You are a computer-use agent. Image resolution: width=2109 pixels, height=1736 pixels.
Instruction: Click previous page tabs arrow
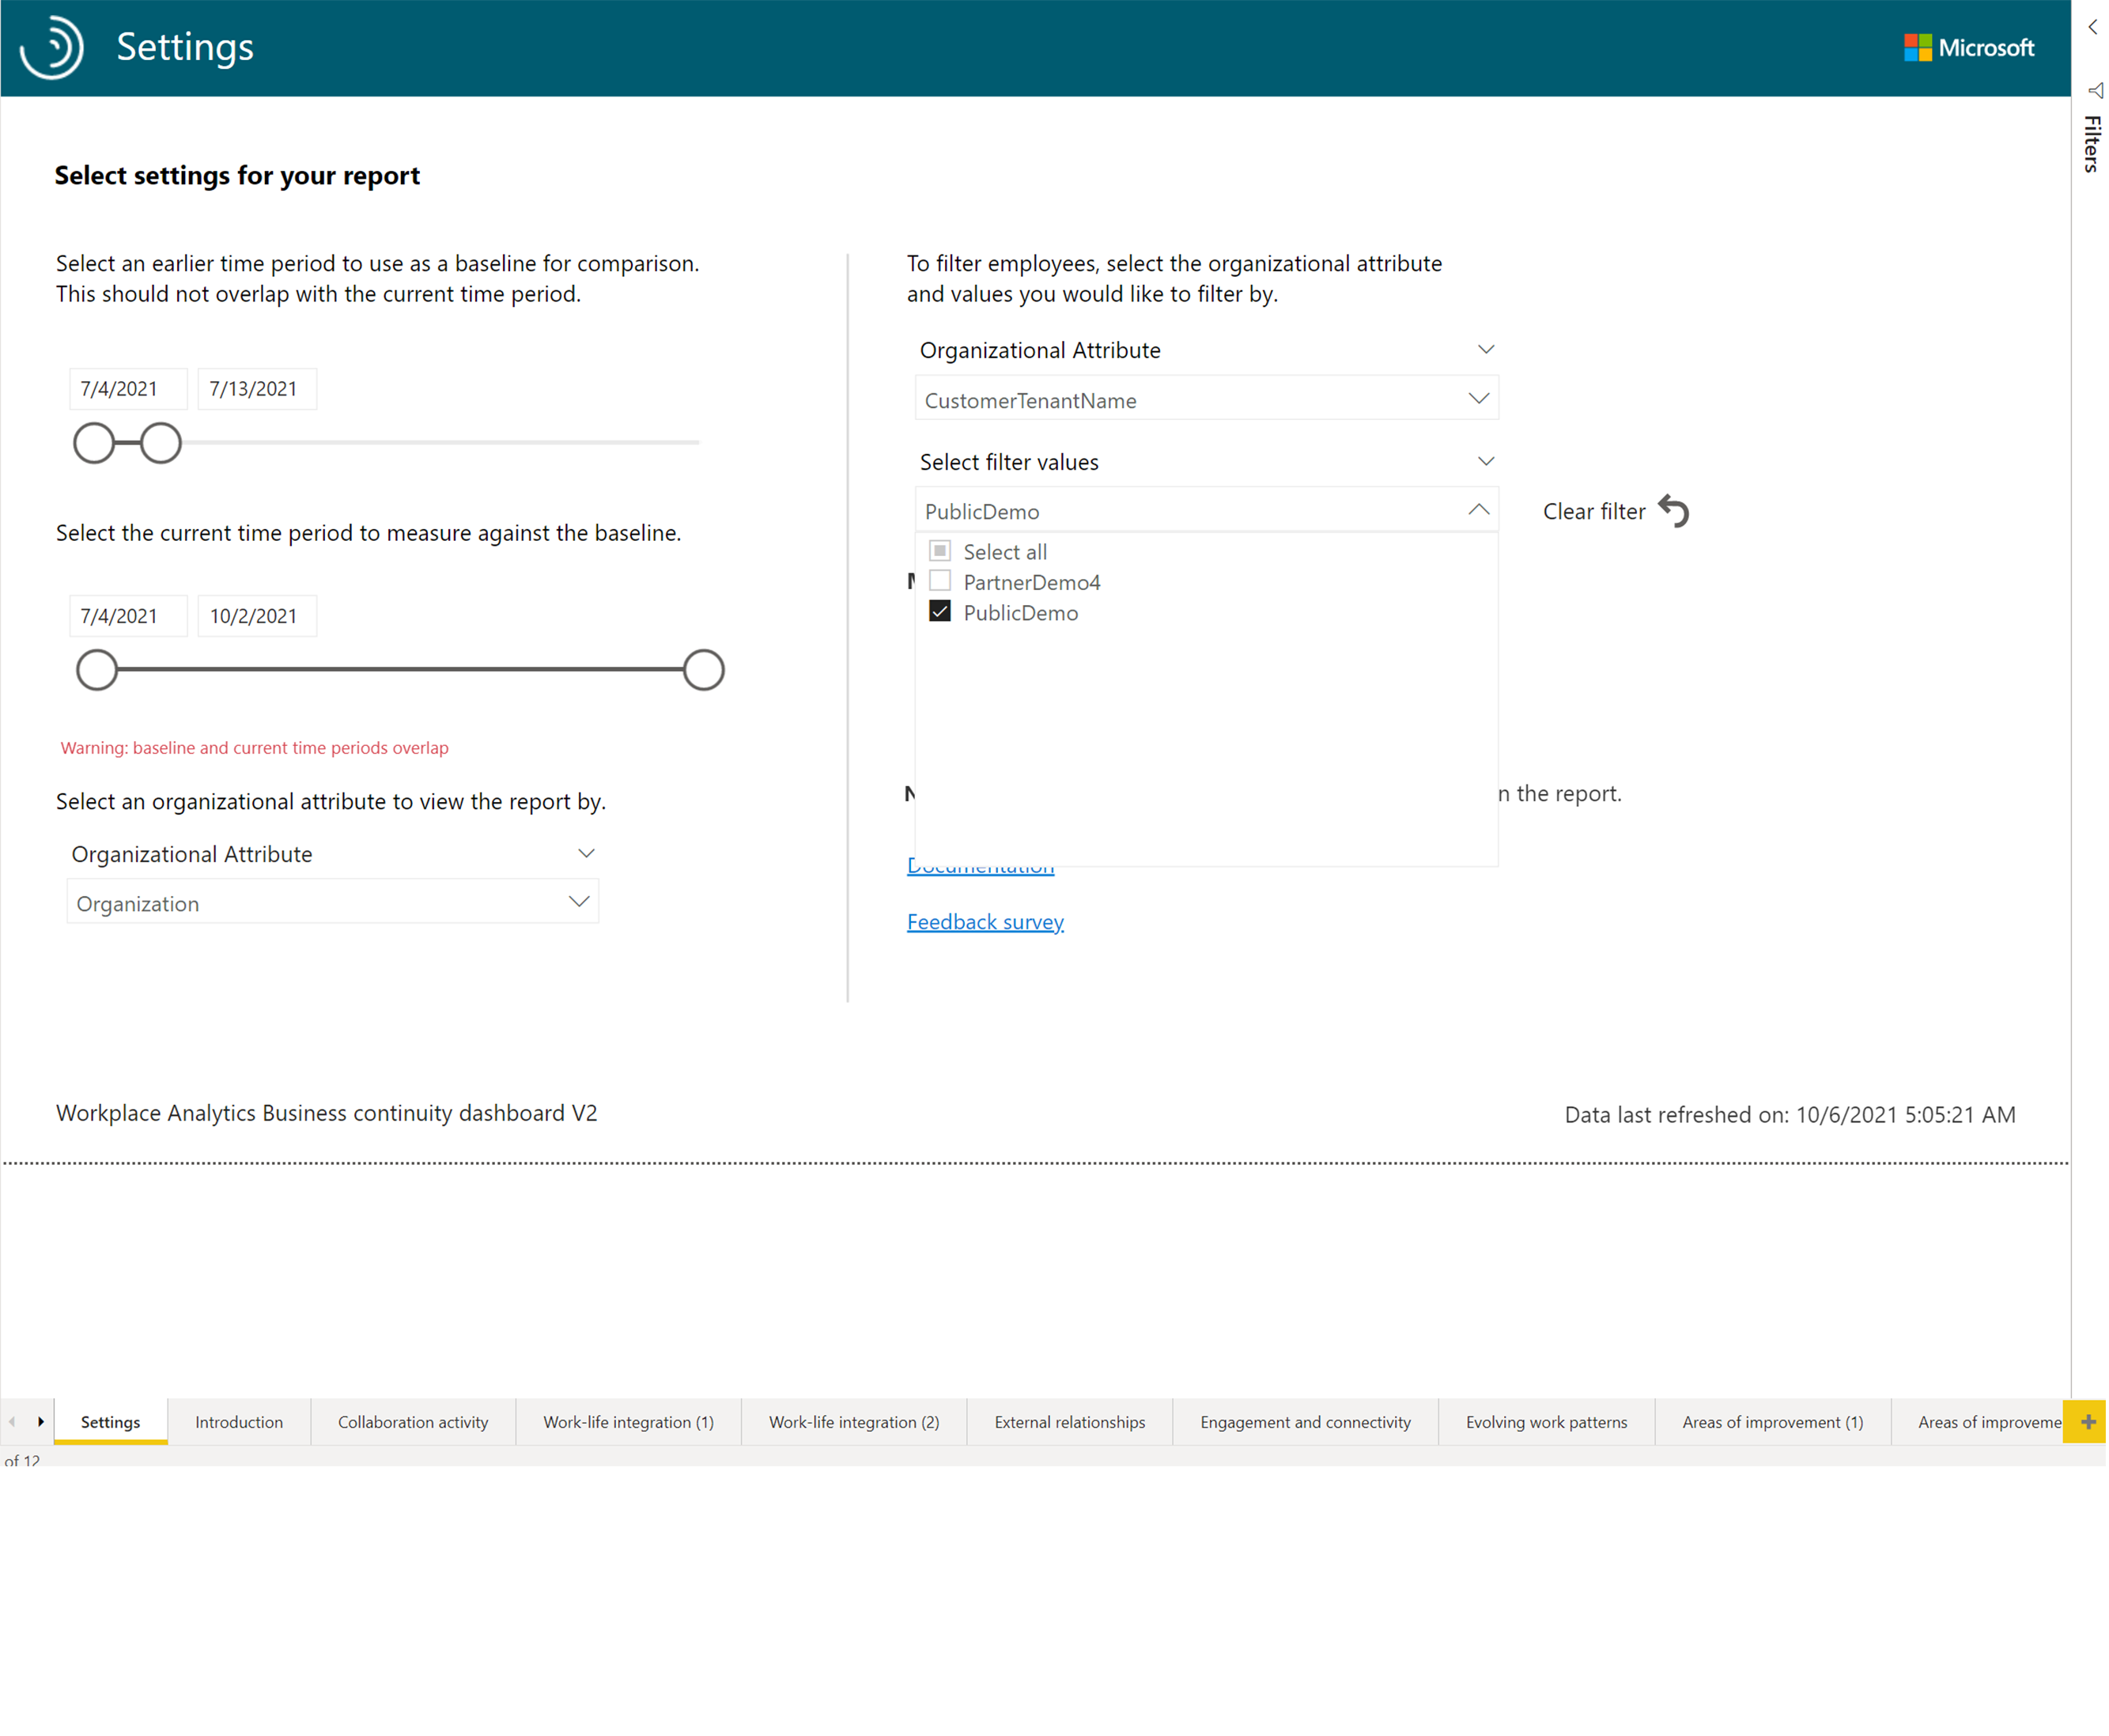12,1423
